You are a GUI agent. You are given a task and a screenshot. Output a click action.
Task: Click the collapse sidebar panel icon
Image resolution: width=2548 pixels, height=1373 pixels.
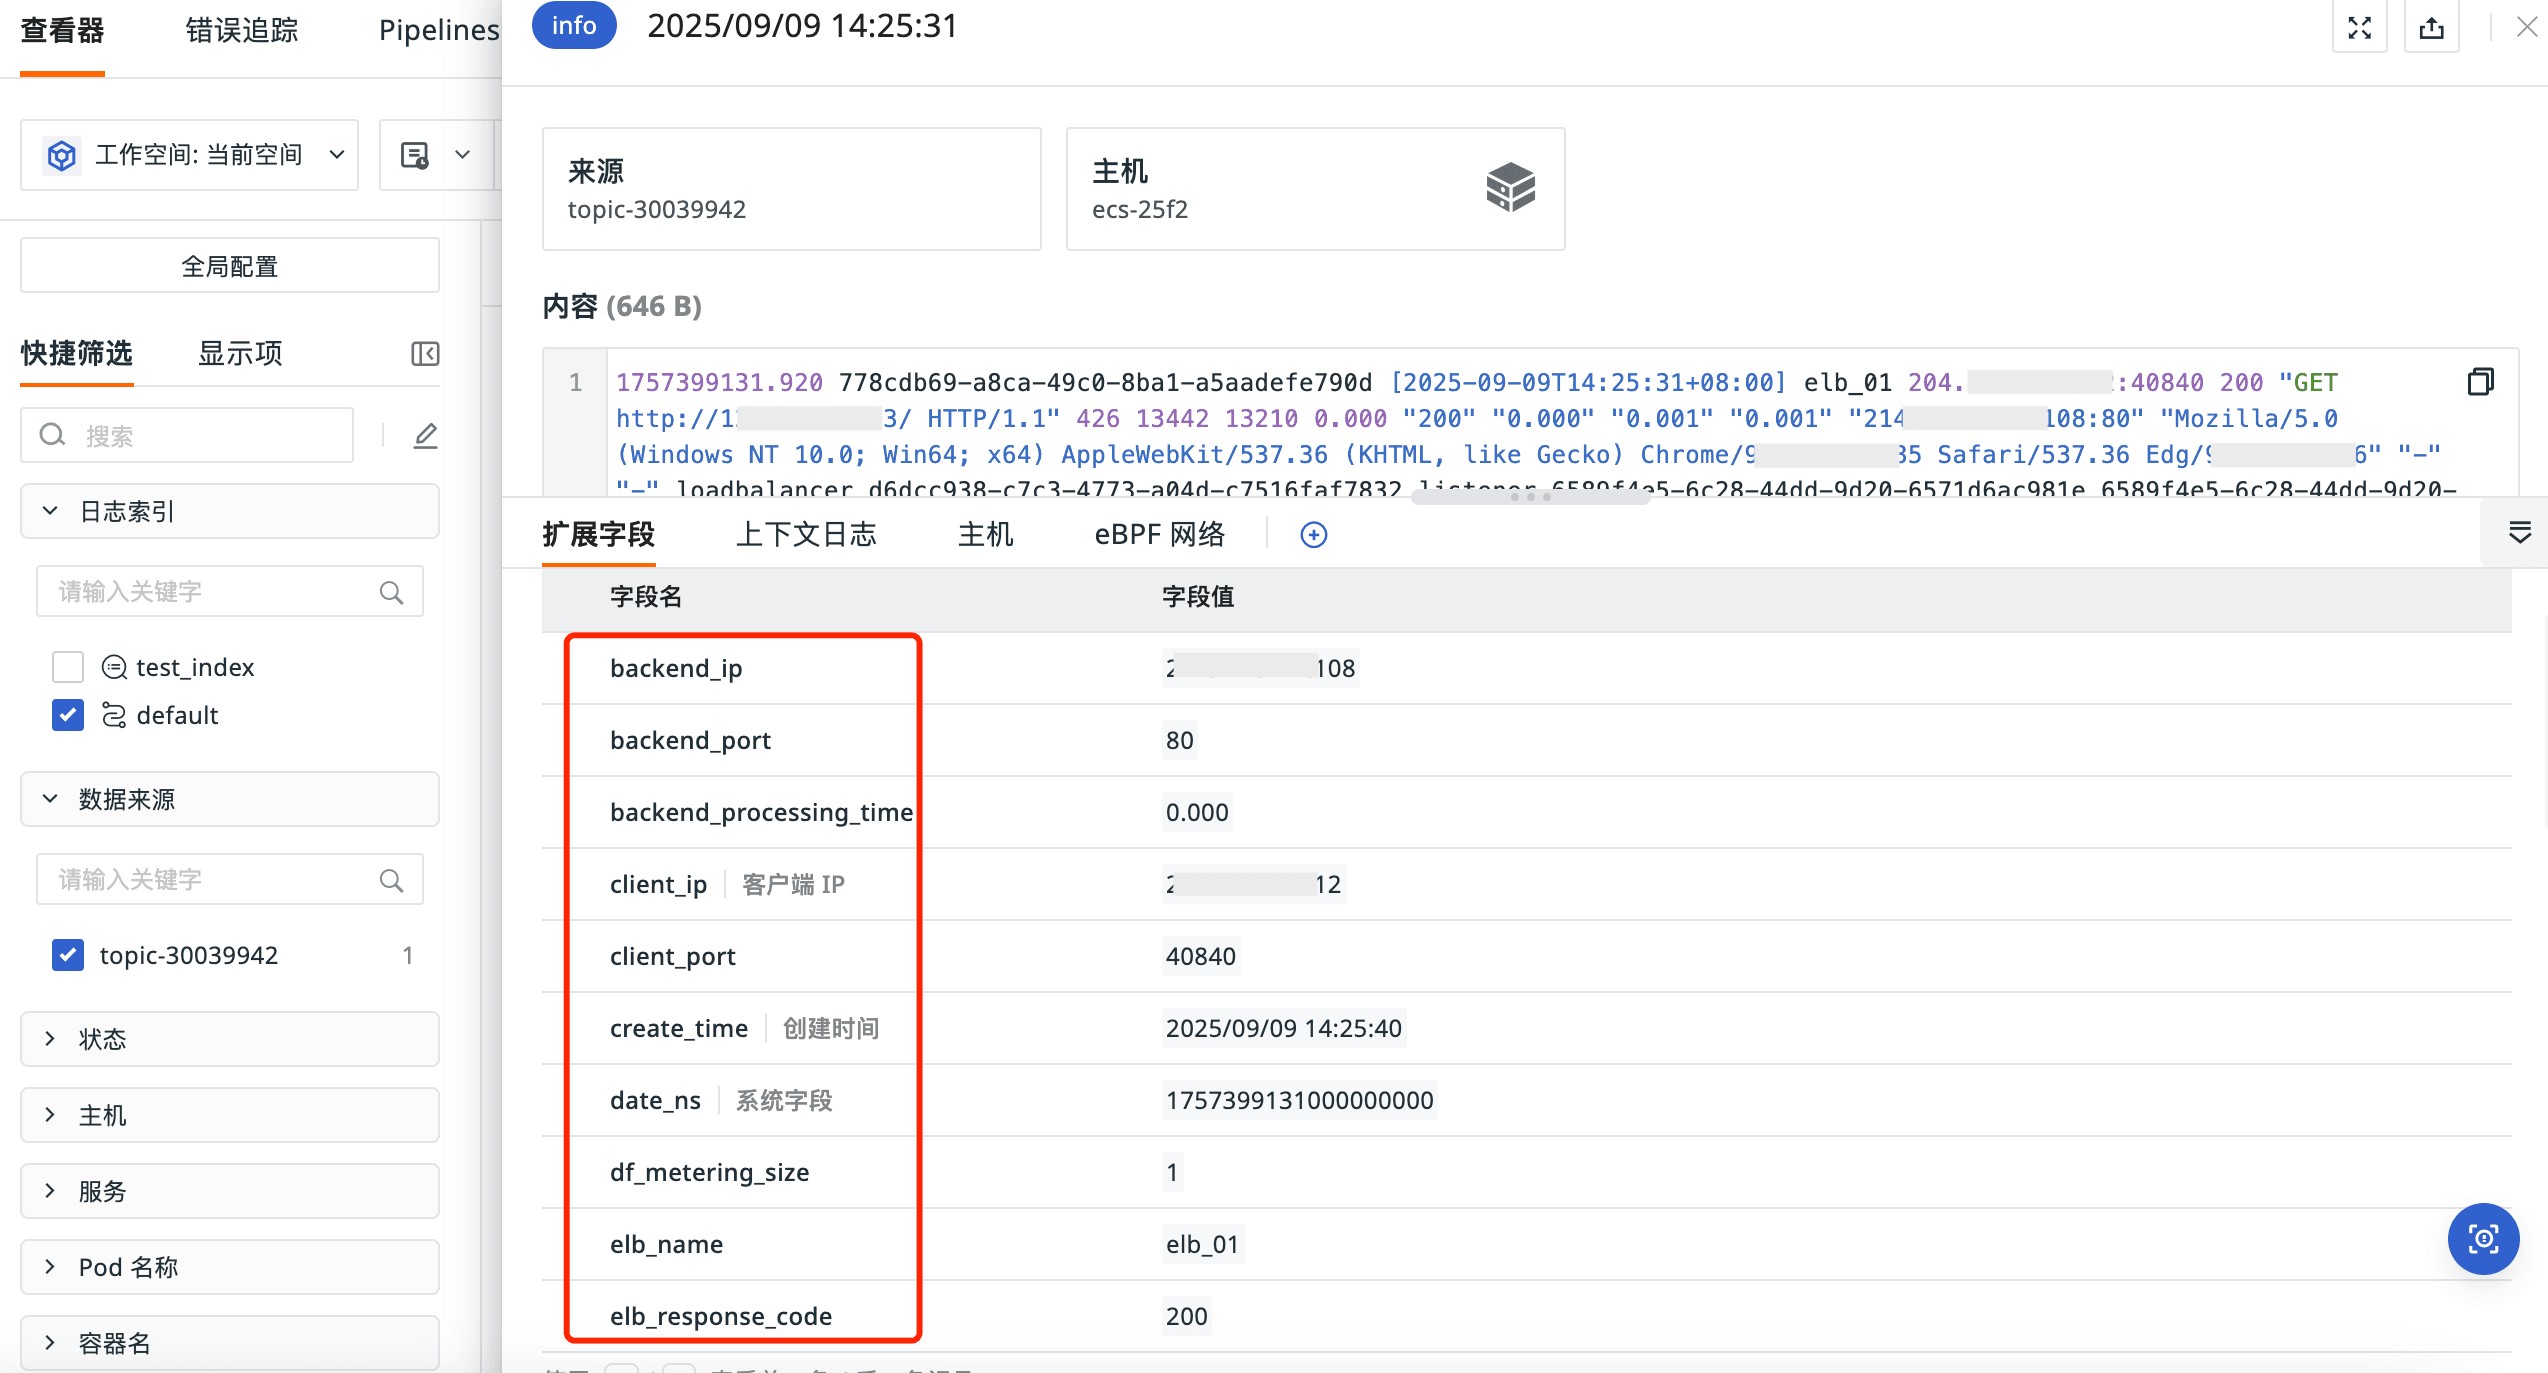click(x=425, y=354)
